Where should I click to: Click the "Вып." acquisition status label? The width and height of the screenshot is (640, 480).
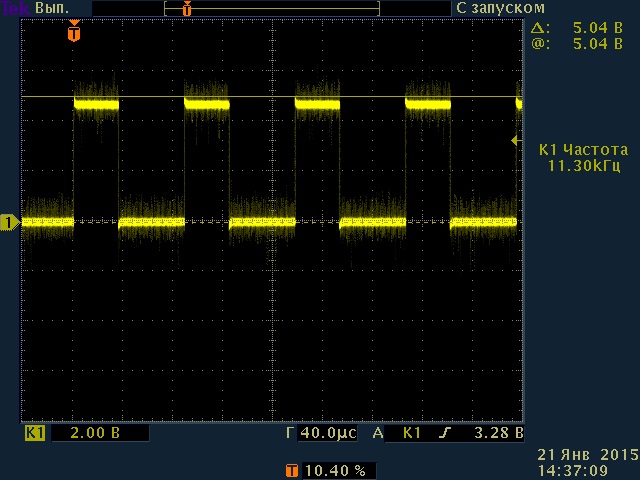51,8
